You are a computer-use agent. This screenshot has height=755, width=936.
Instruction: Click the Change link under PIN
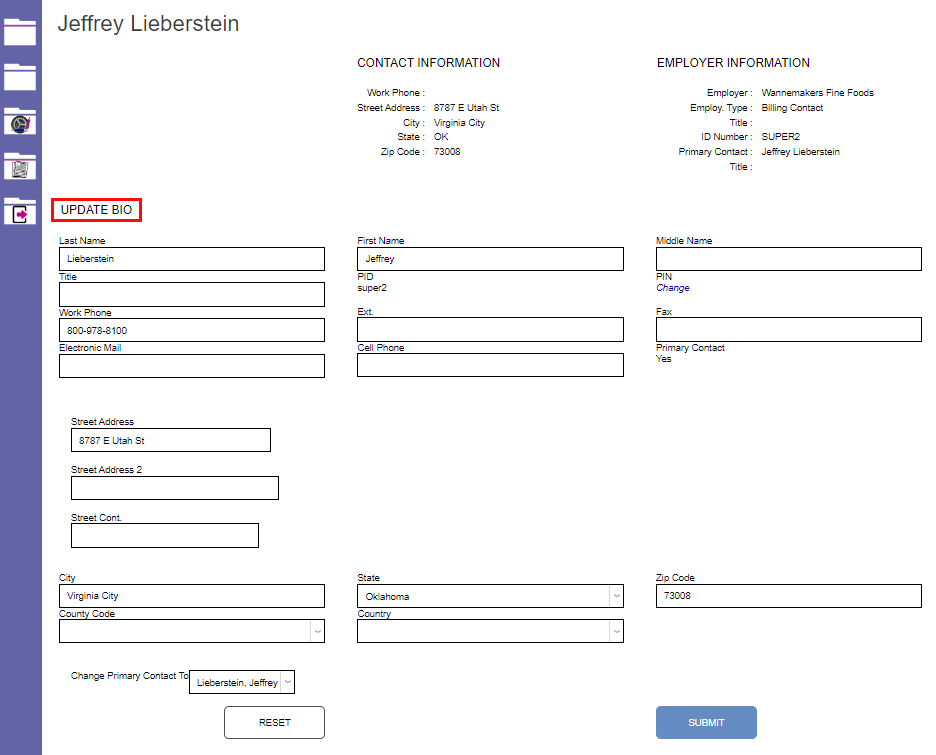click(x=672, y=288)
